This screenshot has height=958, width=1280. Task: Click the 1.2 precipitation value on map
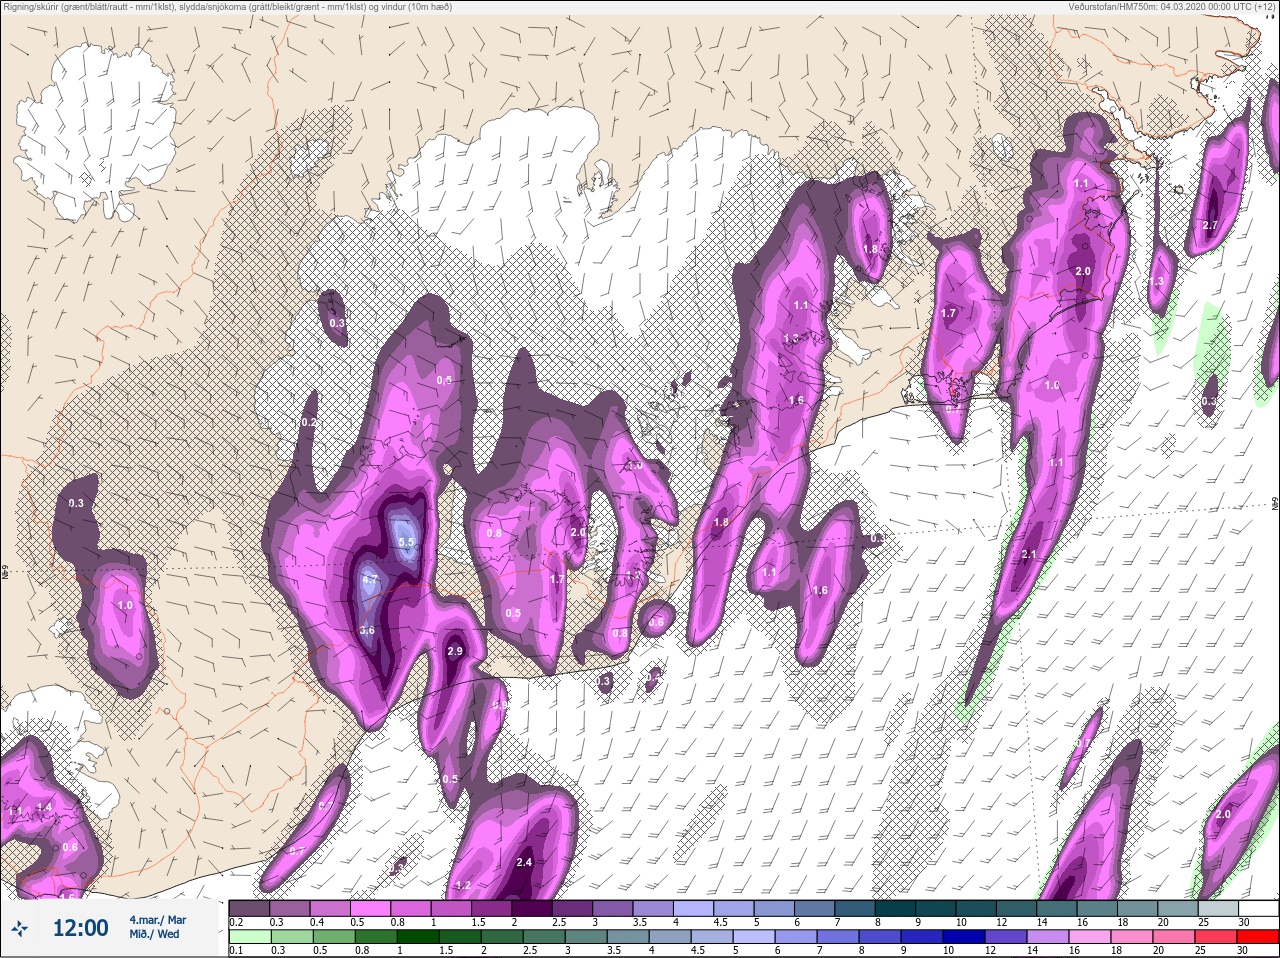(x=463, y=885)
